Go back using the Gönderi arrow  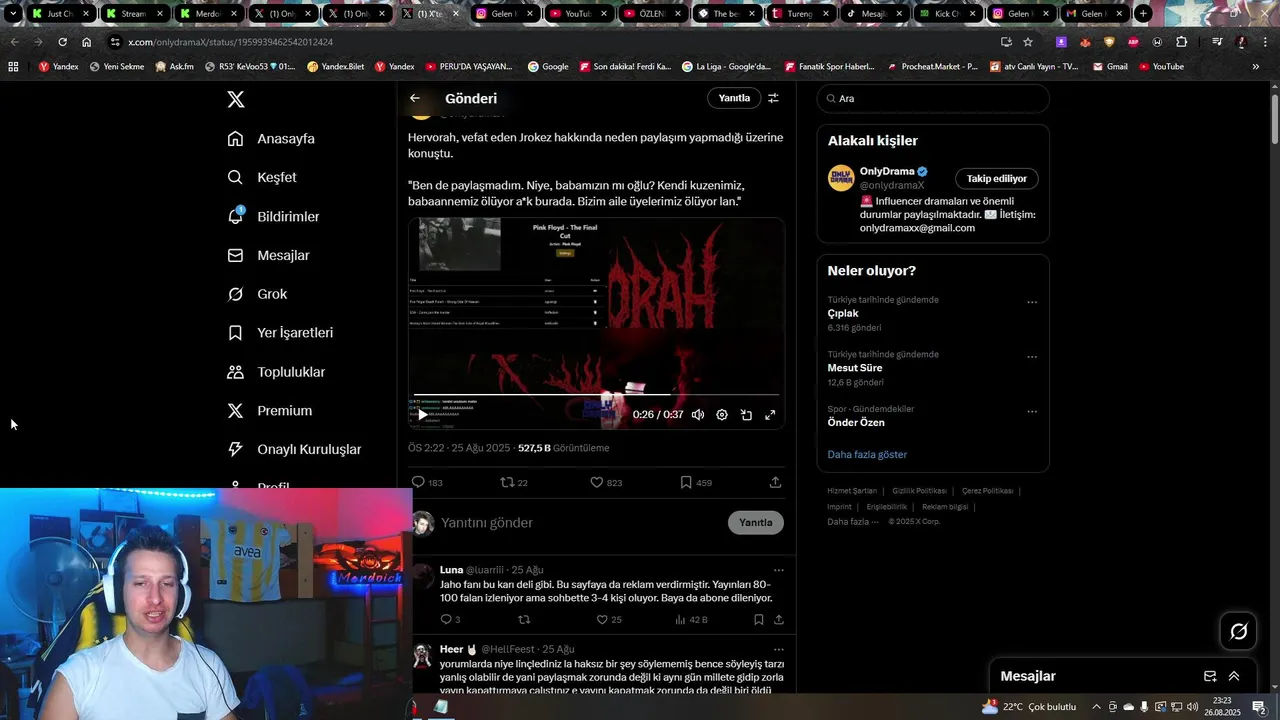pyautogui.click(x=415, y=98)
